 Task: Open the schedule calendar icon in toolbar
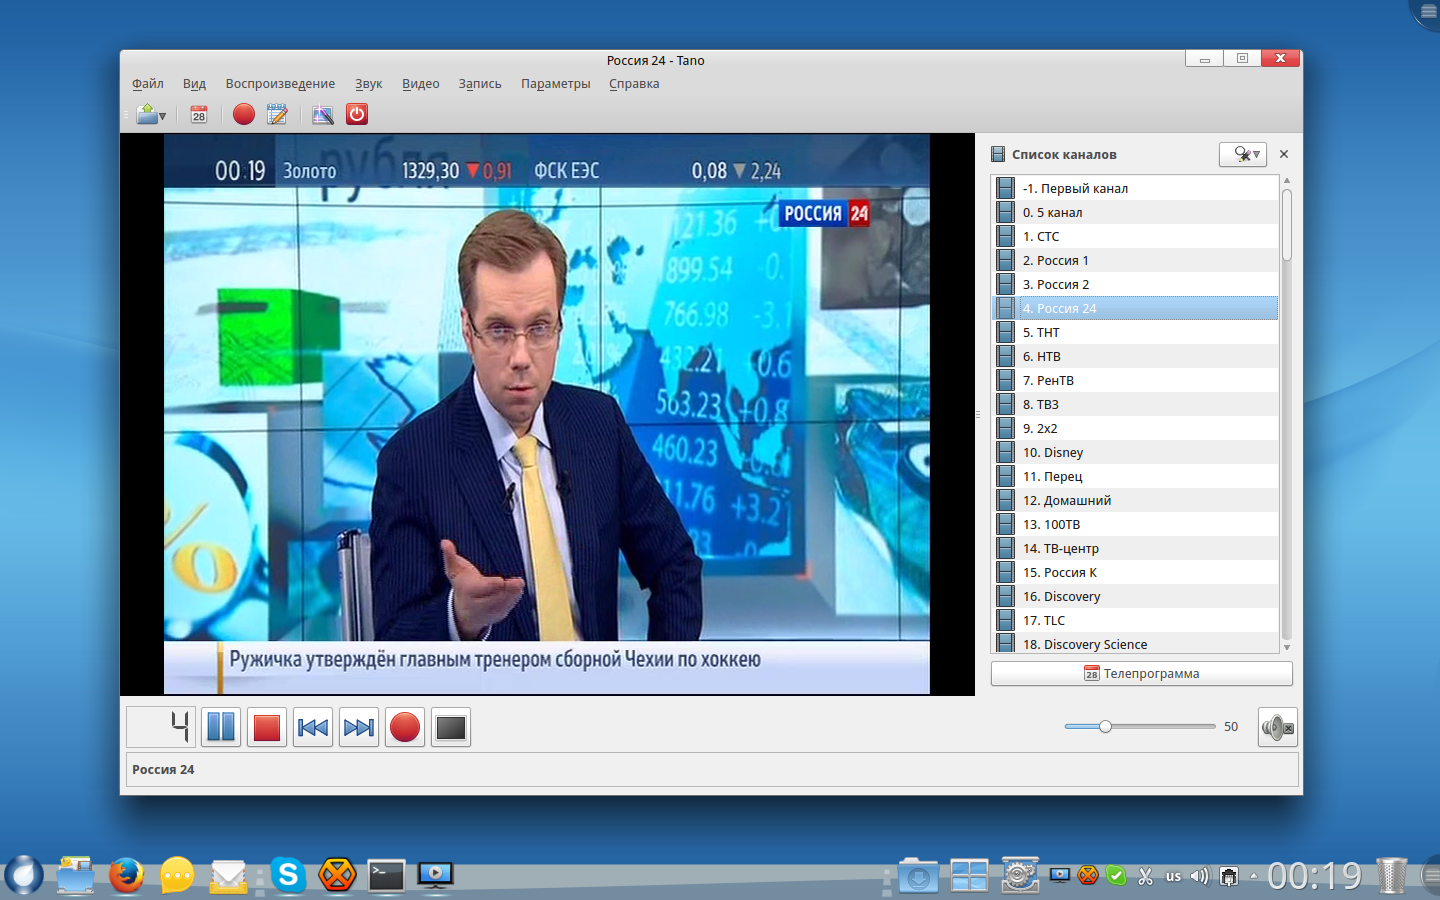pos(199,115)
